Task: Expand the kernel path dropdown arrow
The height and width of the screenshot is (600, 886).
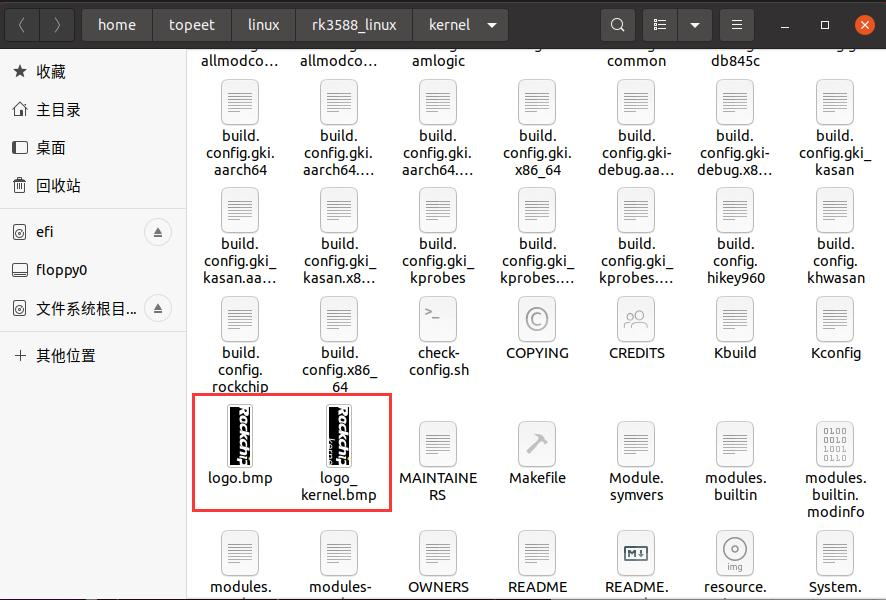Action: [x=492, y=25]
